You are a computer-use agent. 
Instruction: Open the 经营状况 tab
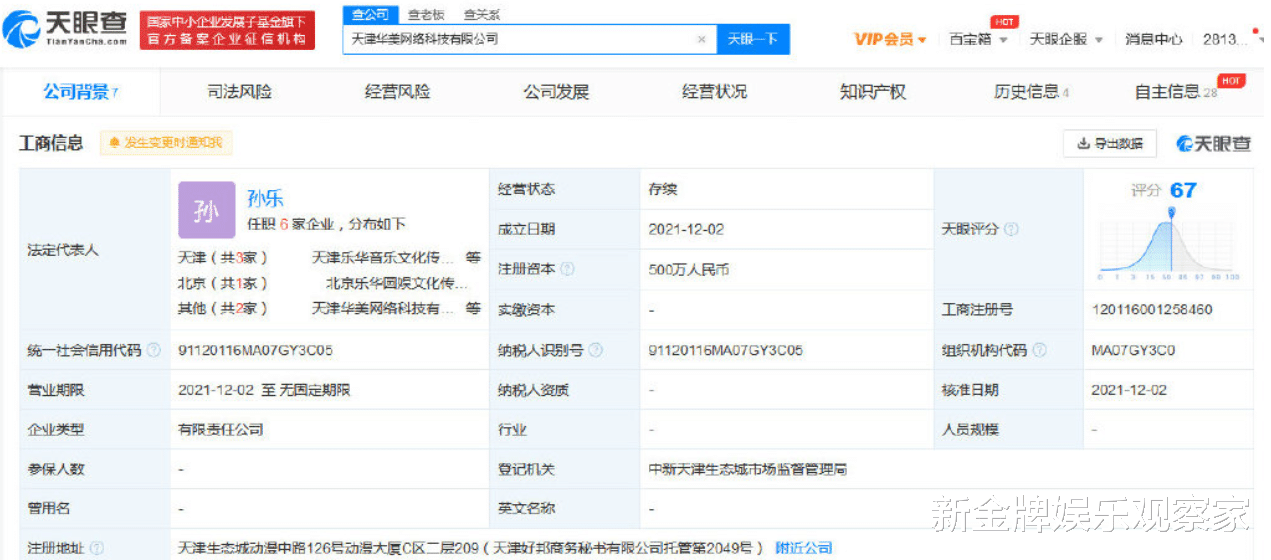click(714, 92)
